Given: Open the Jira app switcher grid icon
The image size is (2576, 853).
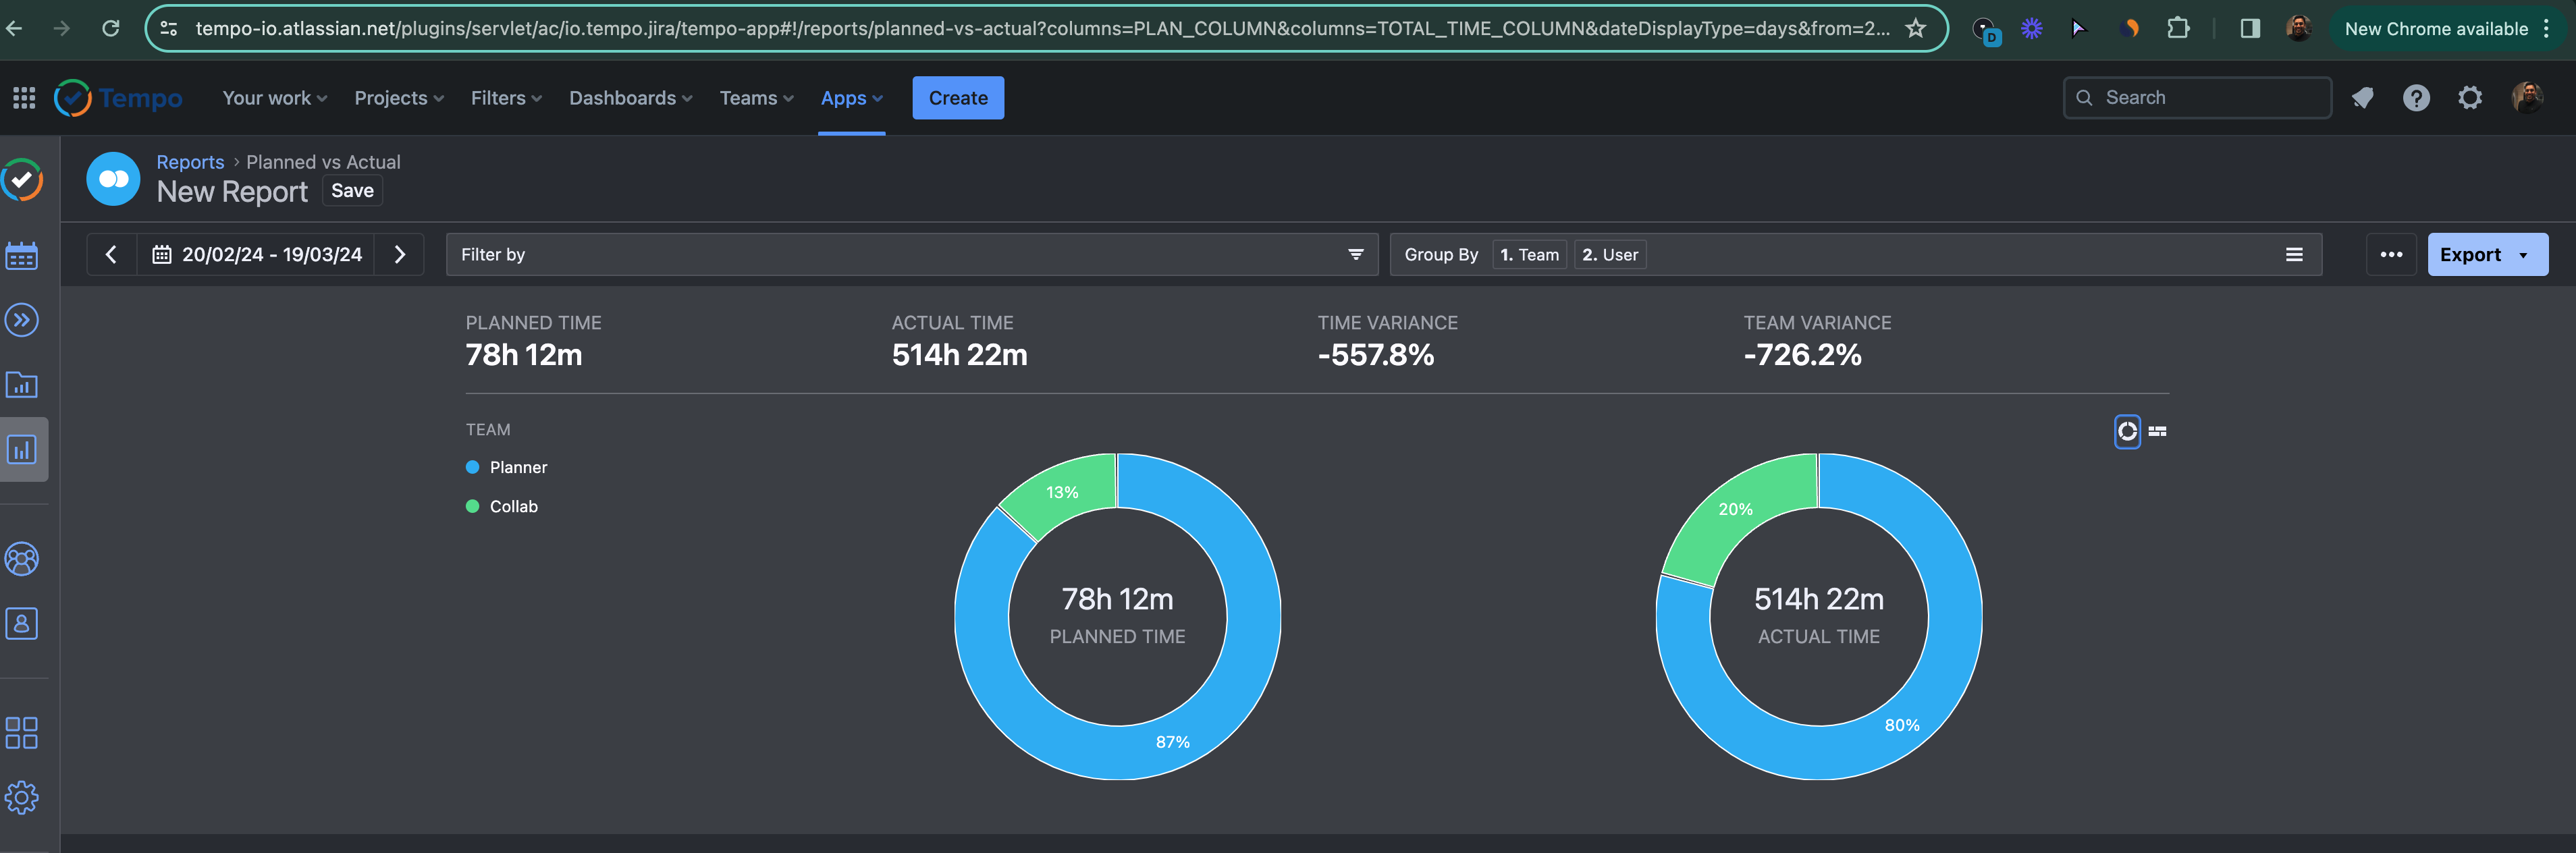Looking at the screenshot, I should [24, 98].
